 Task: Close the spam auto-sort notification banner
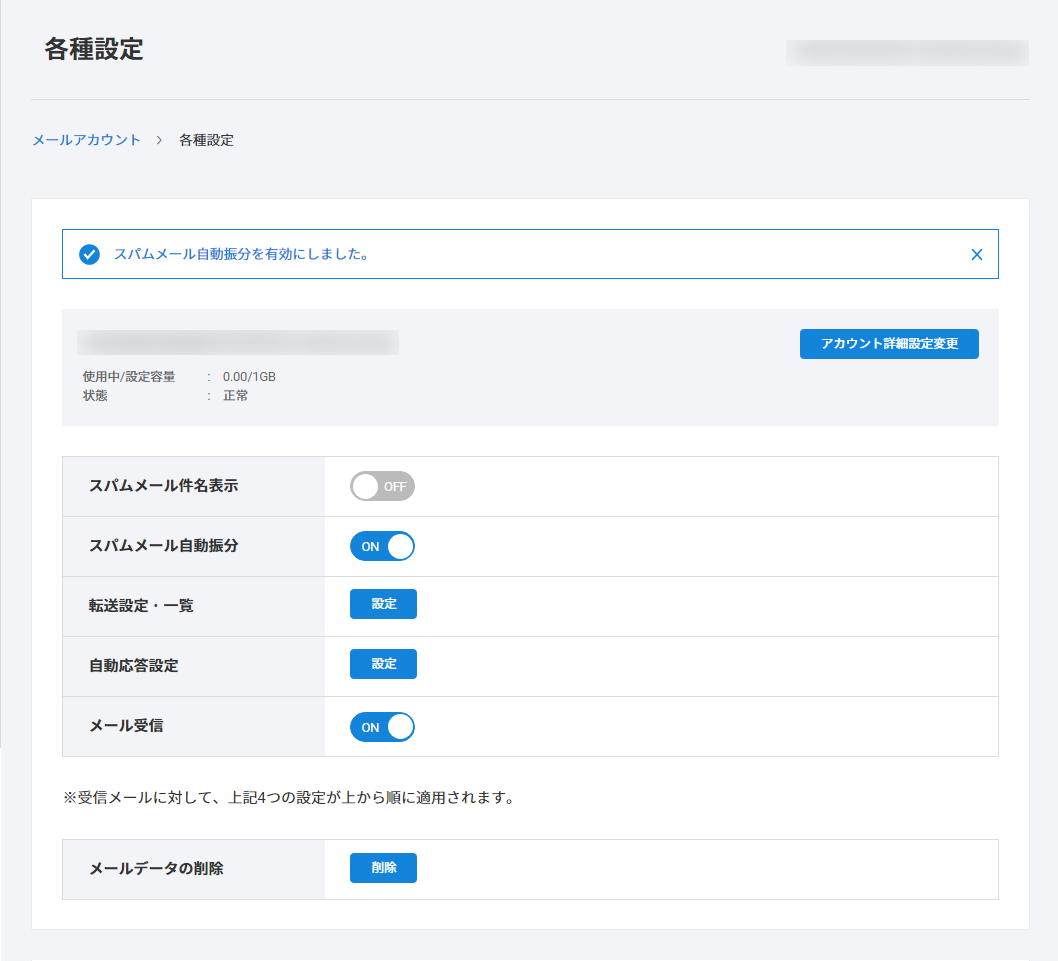(x=977, y=254)
